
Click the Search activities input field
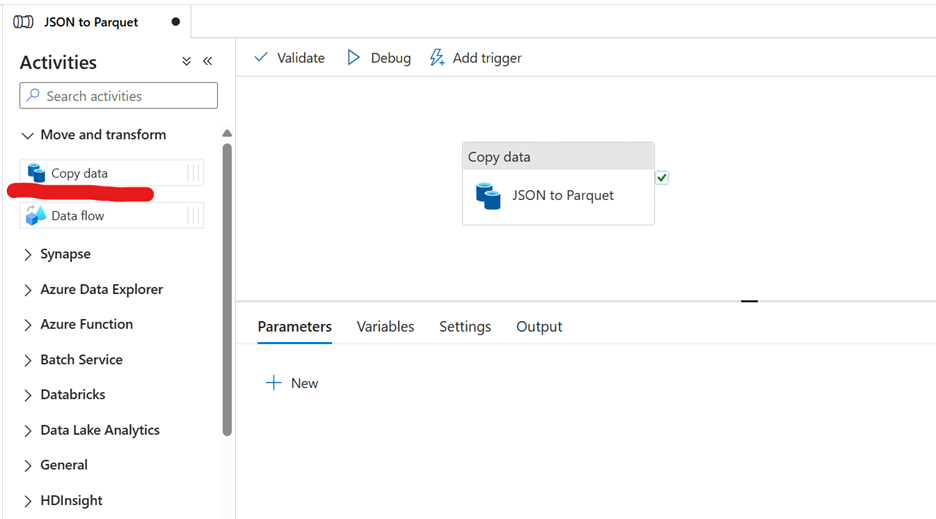(x=119, y=96)
